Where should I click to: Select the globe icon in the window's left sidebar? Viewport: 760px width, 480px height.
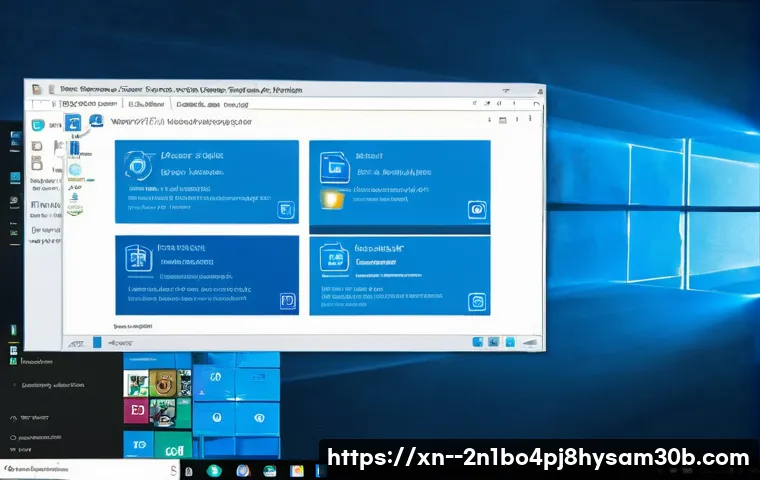click(74, 171)
